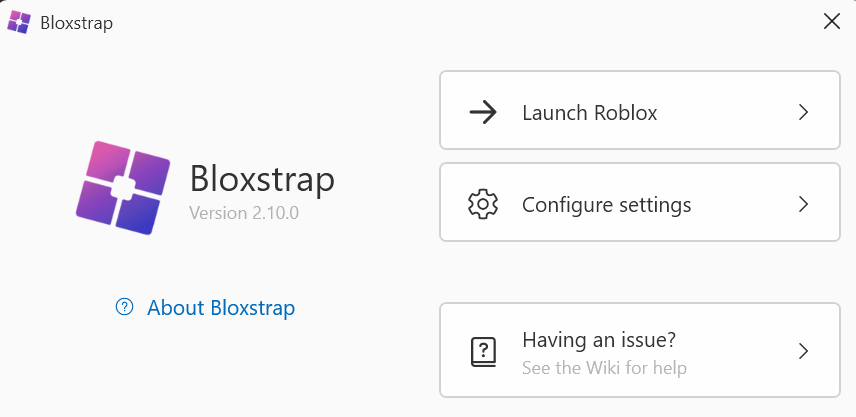Click the chevron on Launch Roblox card
This screenshot has width=856, height=417.
pos(803,112)
